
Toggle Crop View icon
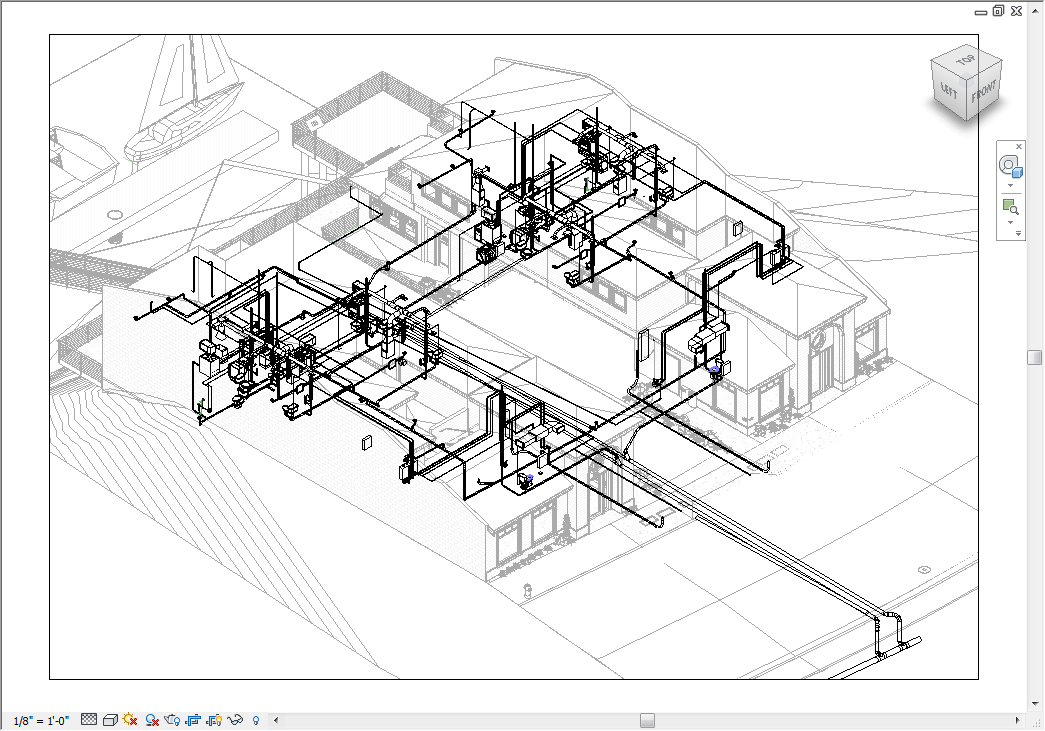tap(193, 720)
